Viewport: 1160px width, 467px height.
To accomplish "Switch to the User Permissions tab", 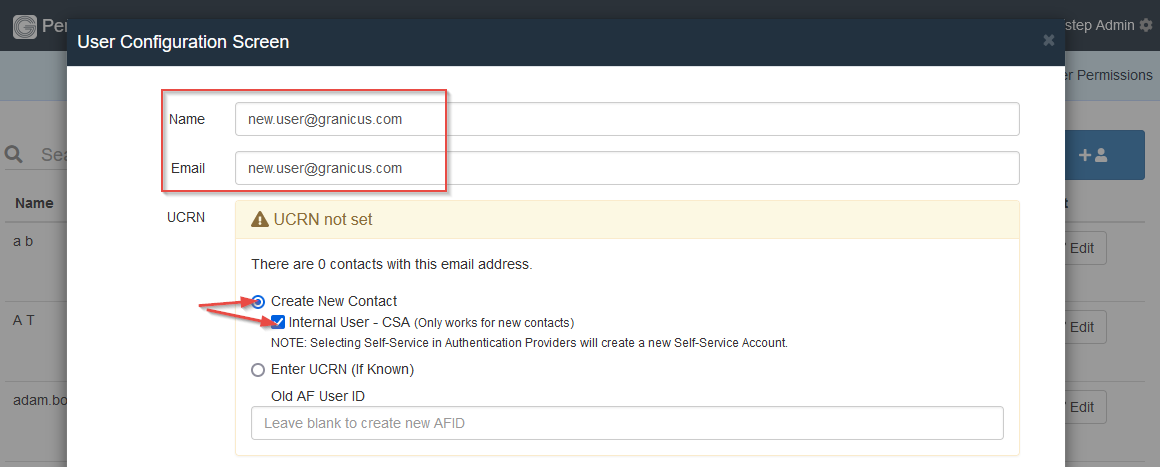I will coord(1110,75).
